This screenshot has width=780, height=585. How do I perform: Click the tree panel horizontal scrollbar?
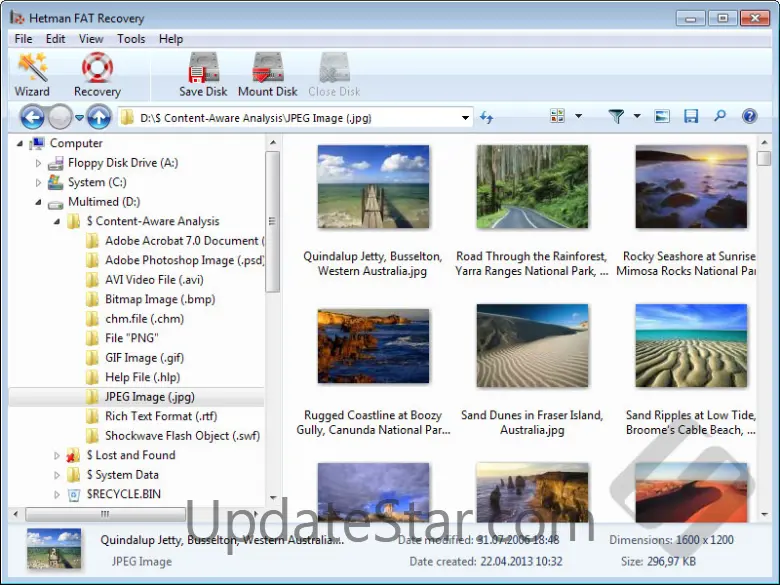105,514
